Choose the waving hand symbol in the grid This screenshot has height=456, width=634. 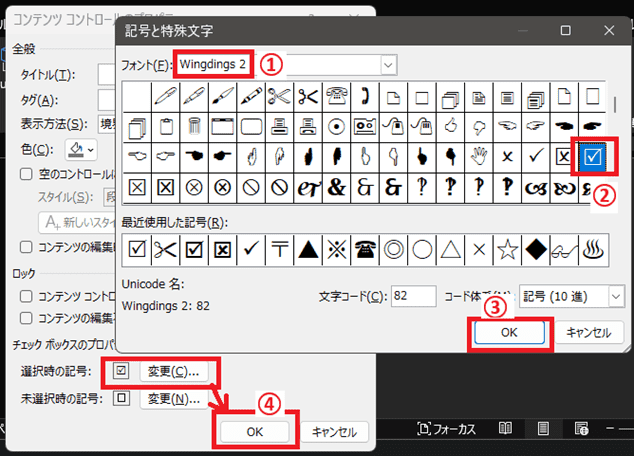[x=481, y=156]
